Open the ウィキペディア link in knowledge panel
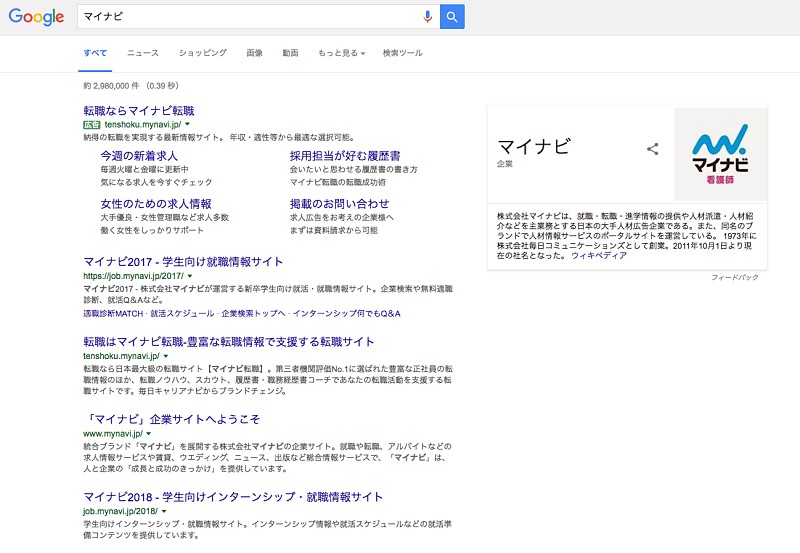800x553 pixels. [599, 256]
